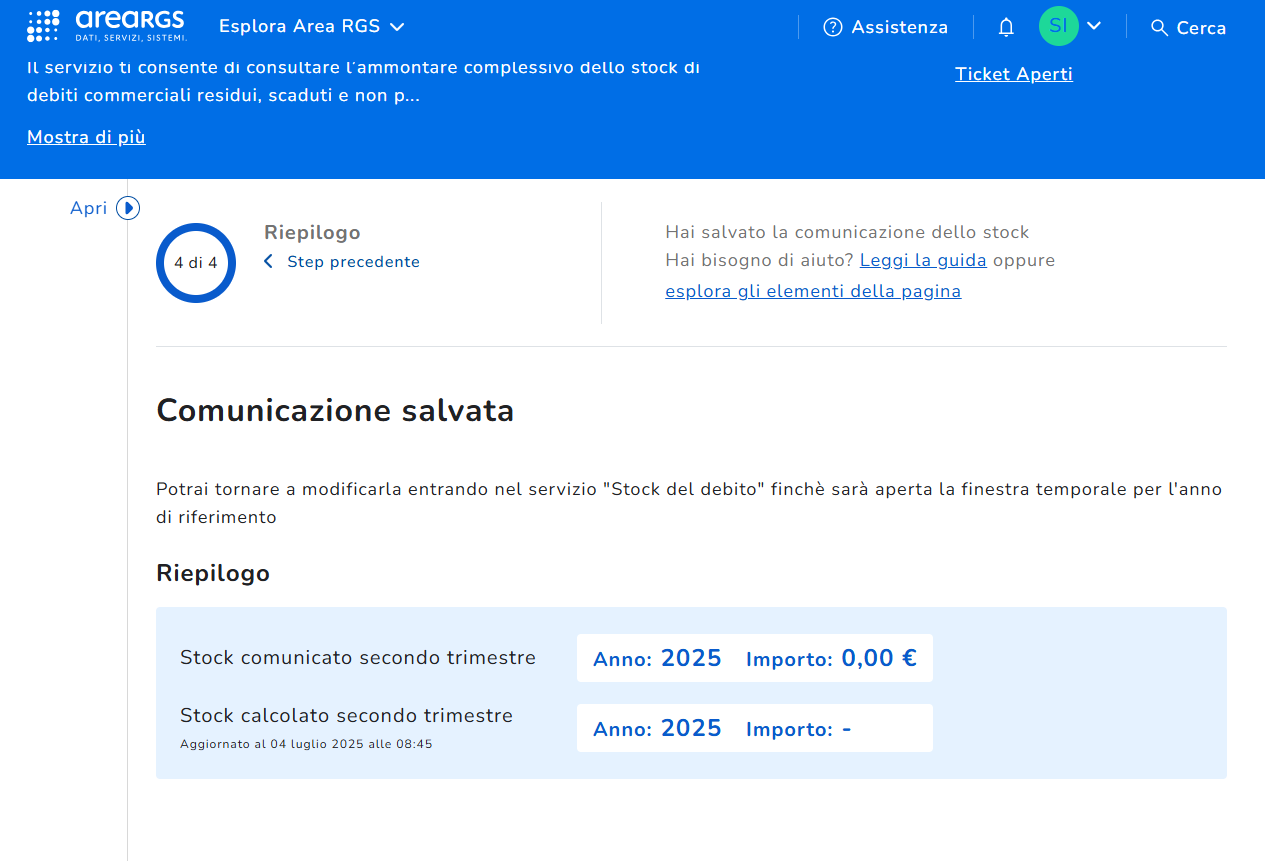Click the green SI user avatar
This screenshot has width=1265, height=861.
(x=1058, y=26)
